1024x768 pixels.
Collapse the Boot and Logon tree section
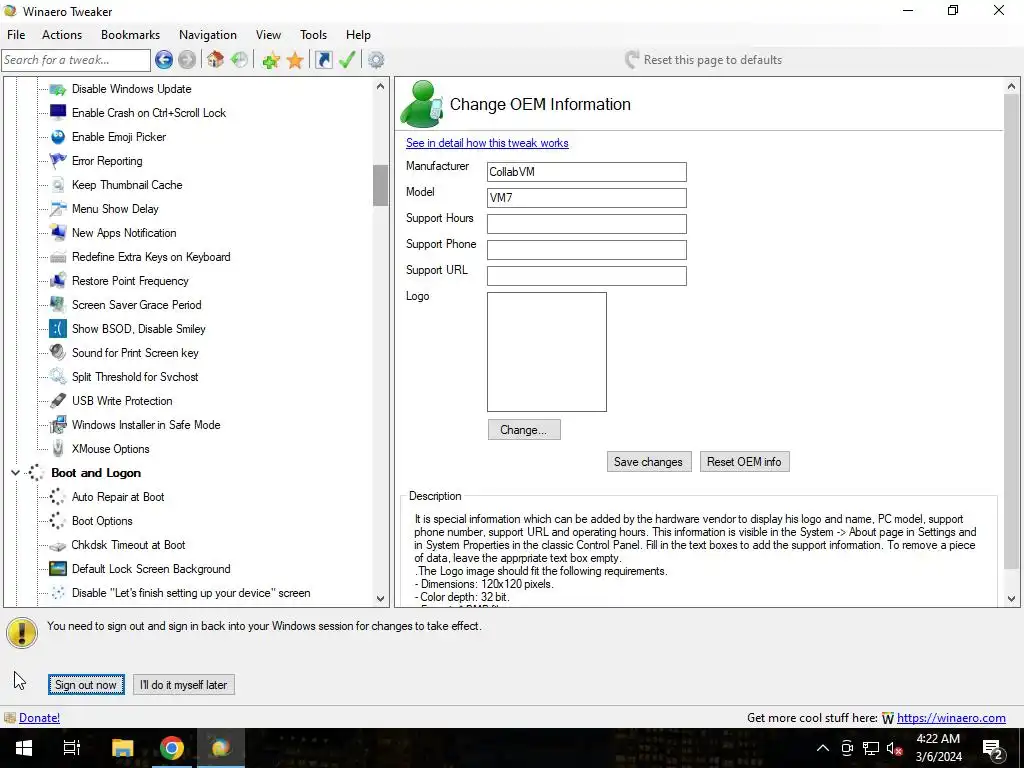15,472
